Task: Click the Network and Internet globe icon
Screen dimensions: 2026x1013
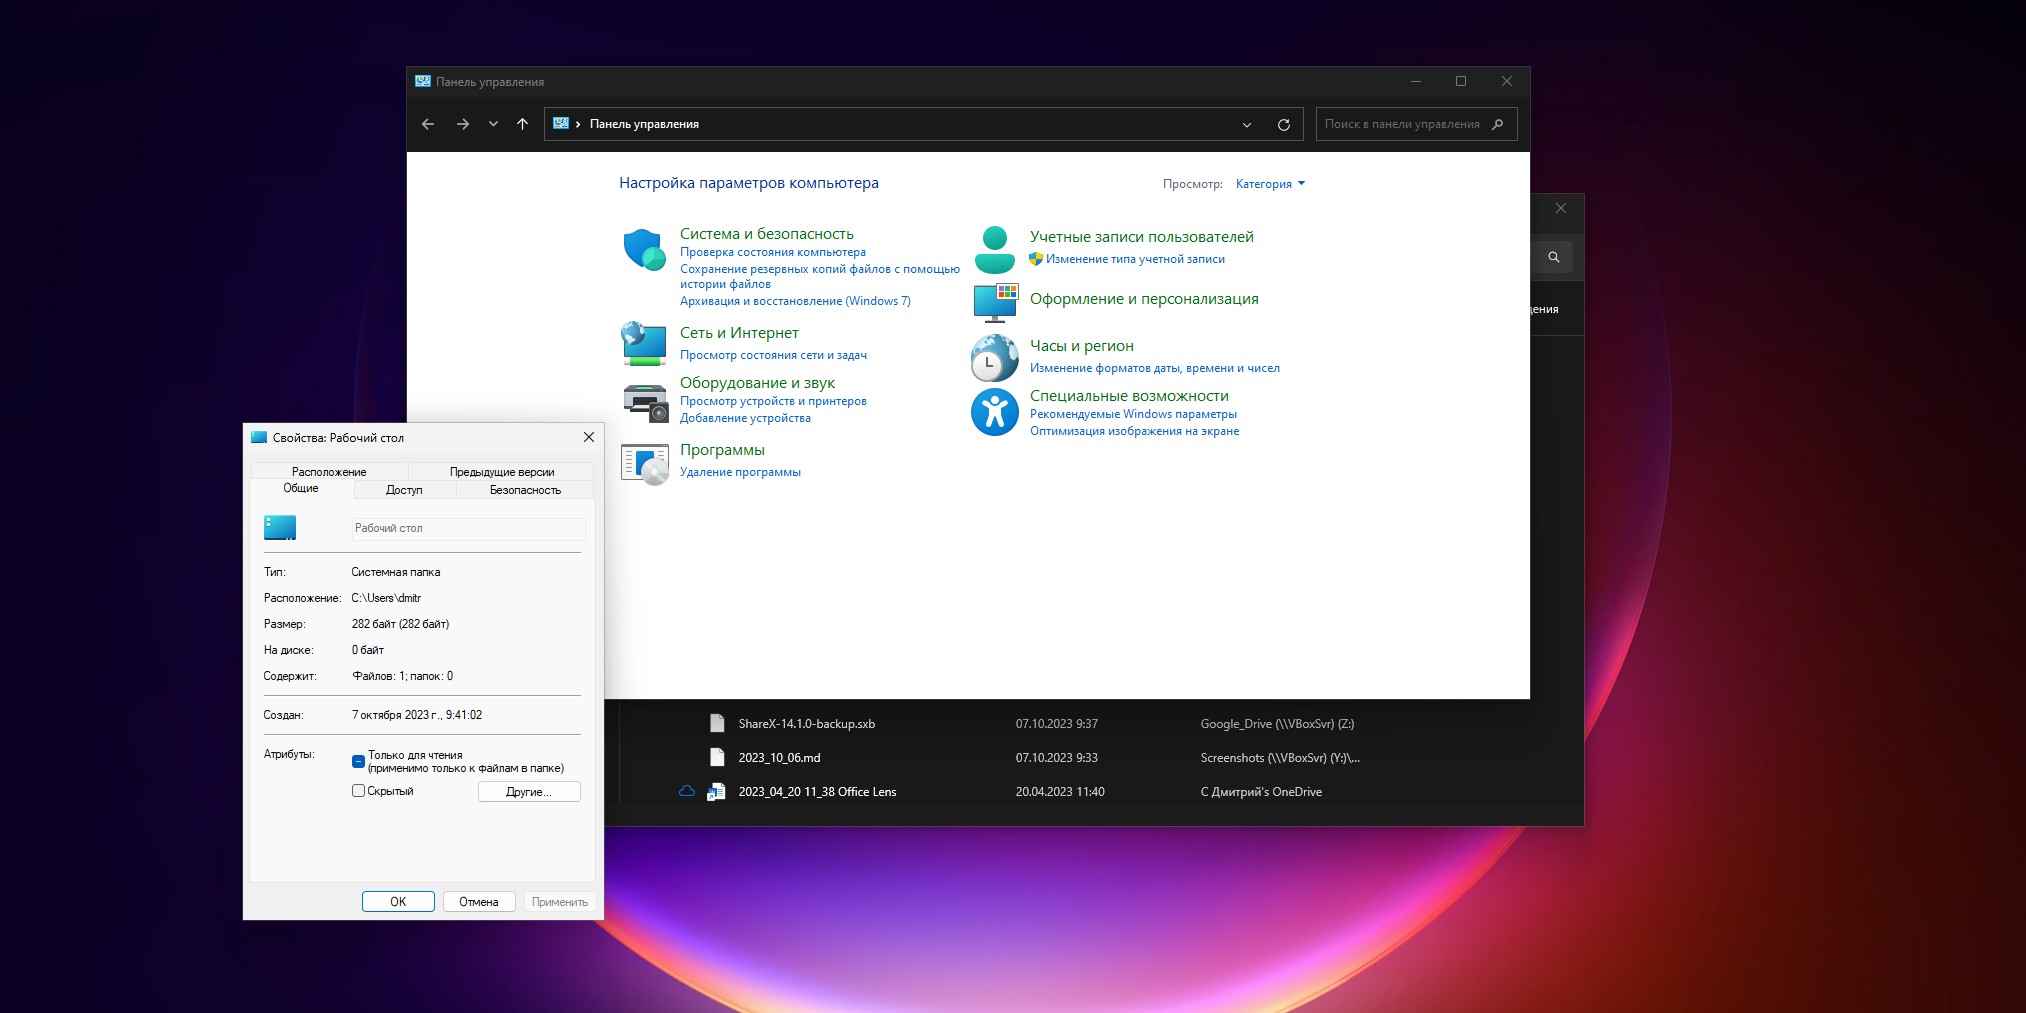Action: point(644,344)
